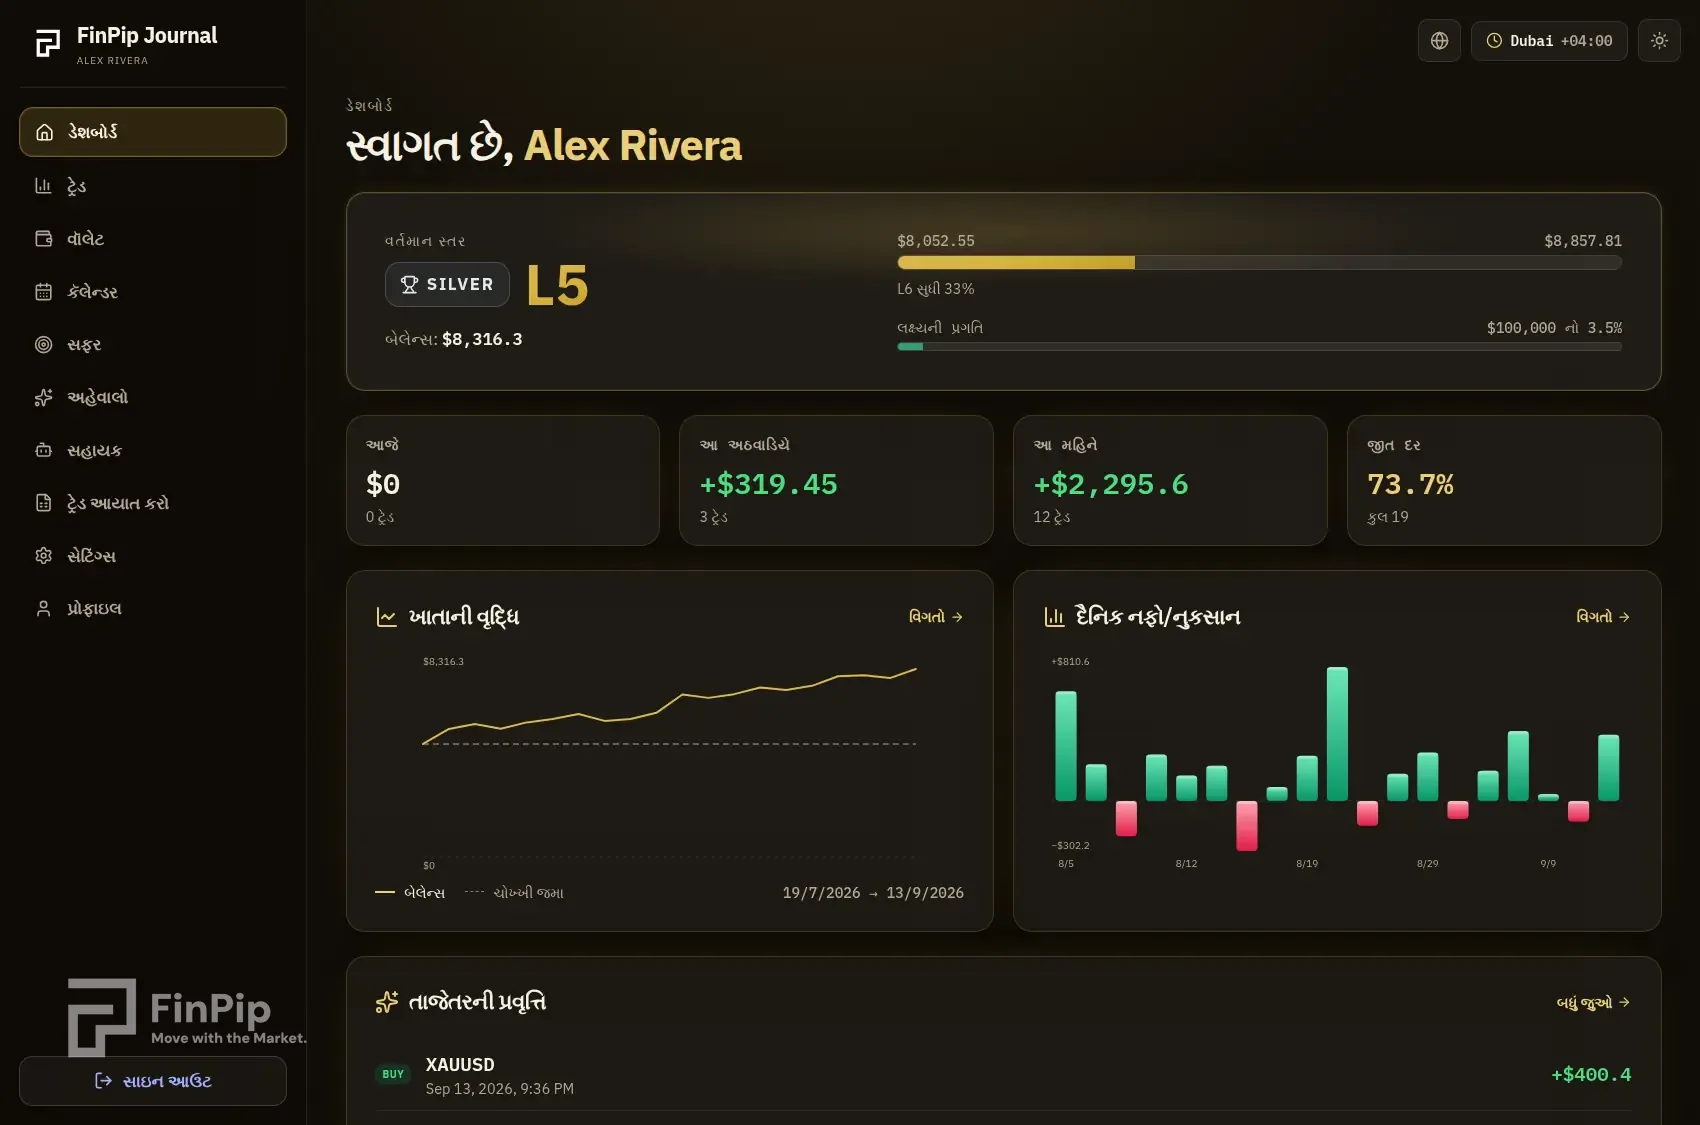Open the Dubai +04:00 timezone selector

point(1549,41)
